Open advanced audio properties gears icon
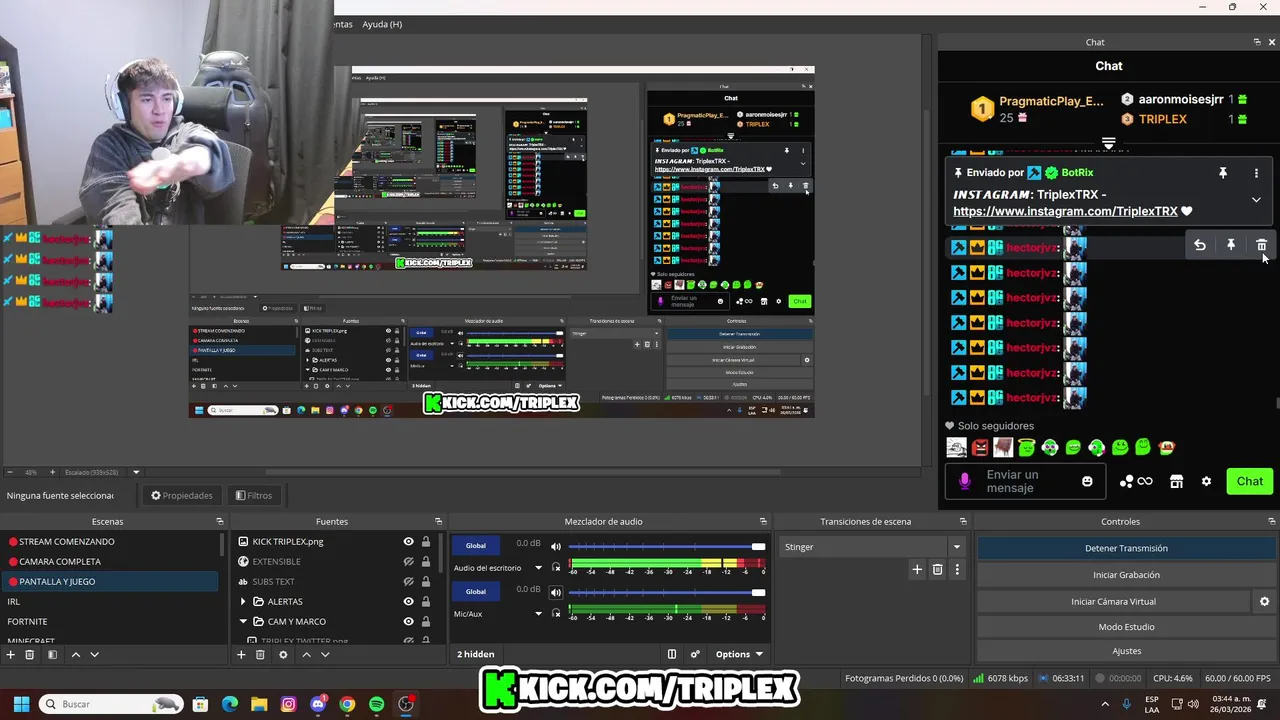1280x720 pixels. tap(695, 654)
